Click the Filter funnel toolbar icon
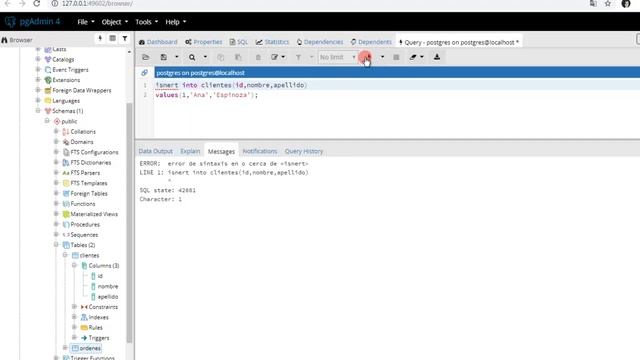640x360 pixels. (298, 57)
